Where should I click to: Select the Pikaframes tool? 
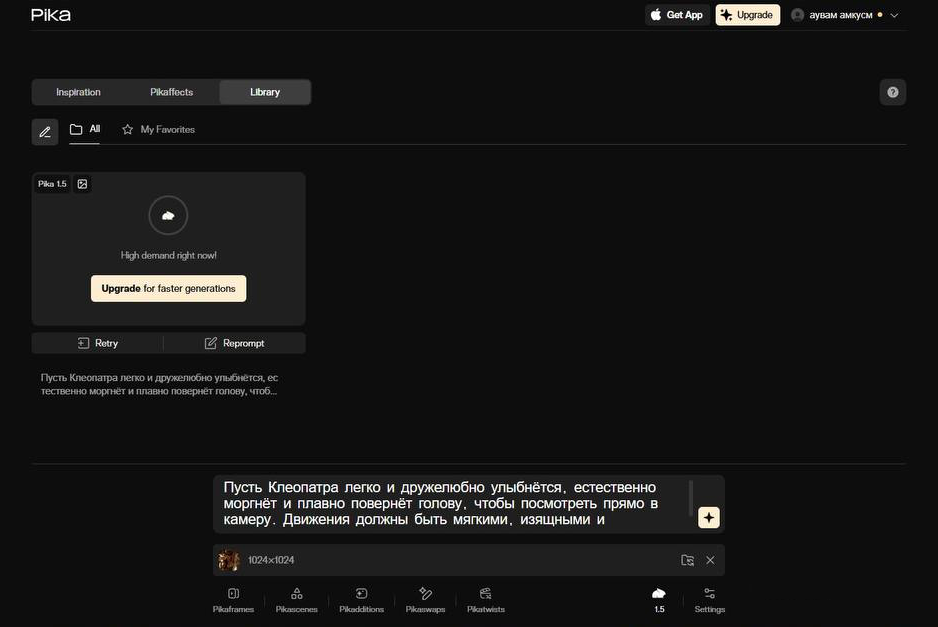click(x=231, y=600)
